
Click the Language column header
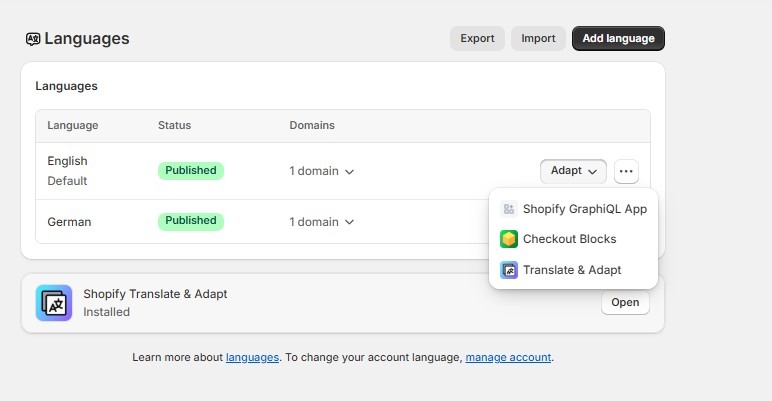[x=73, y=126]
